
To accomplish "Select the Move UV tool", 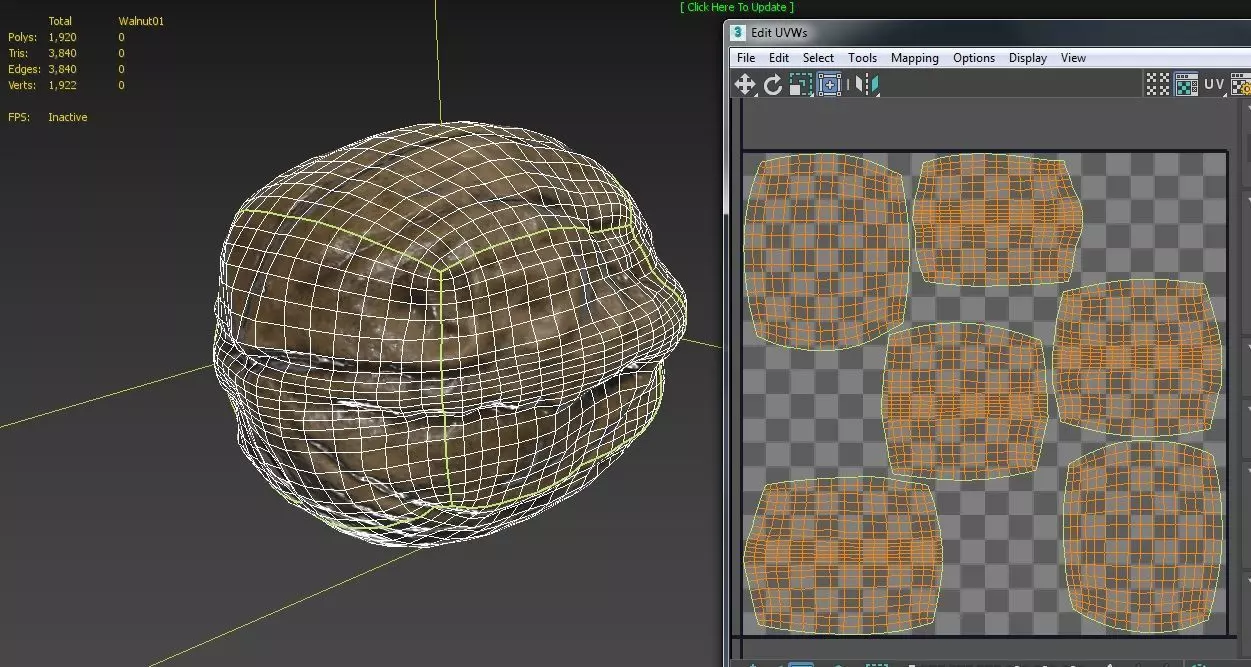I will click(745, 85).
